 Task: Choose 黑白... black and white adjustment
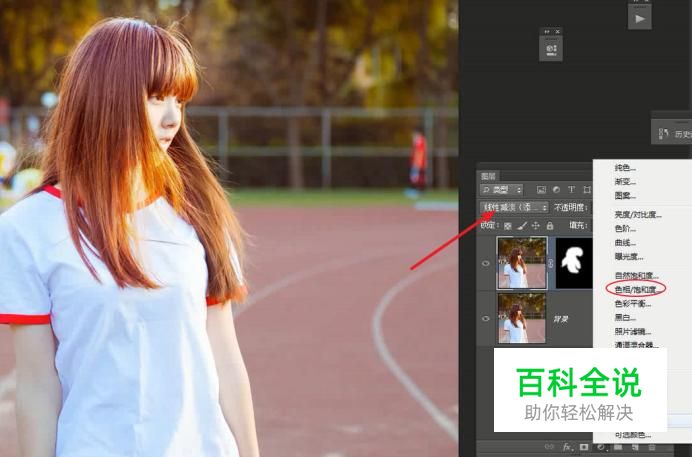[625, 317]
